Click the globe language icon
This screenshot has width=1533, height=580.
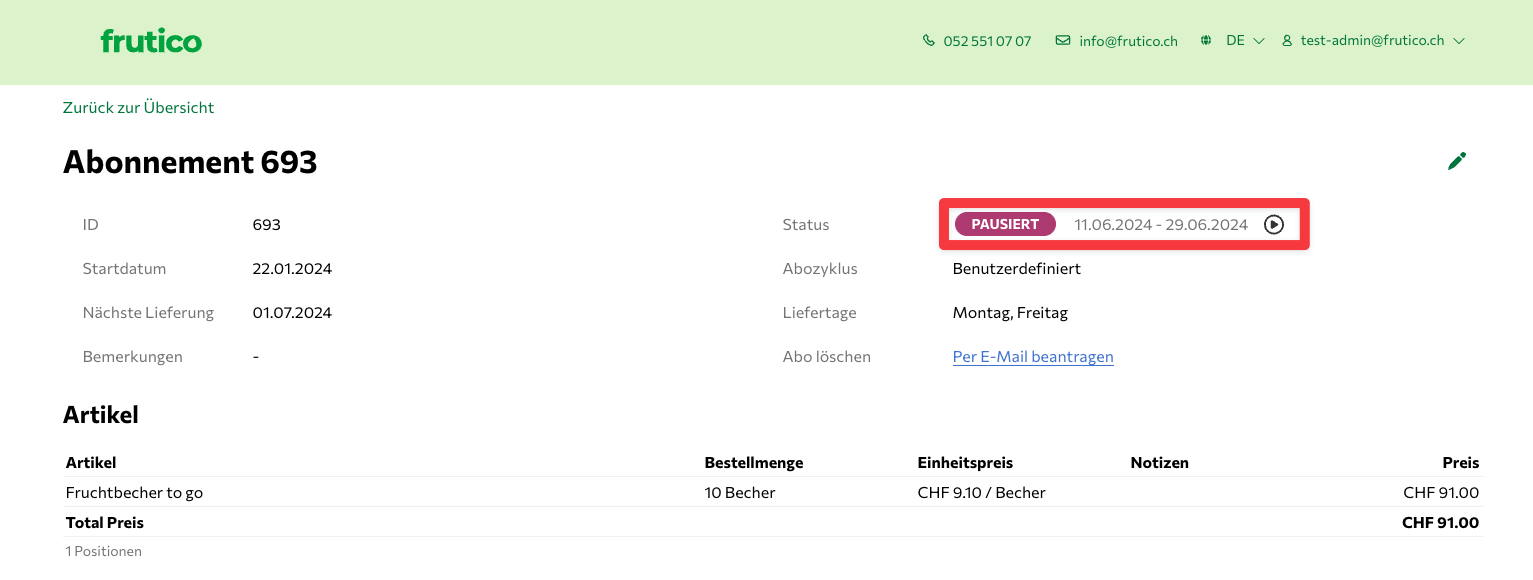(1207, 41)
